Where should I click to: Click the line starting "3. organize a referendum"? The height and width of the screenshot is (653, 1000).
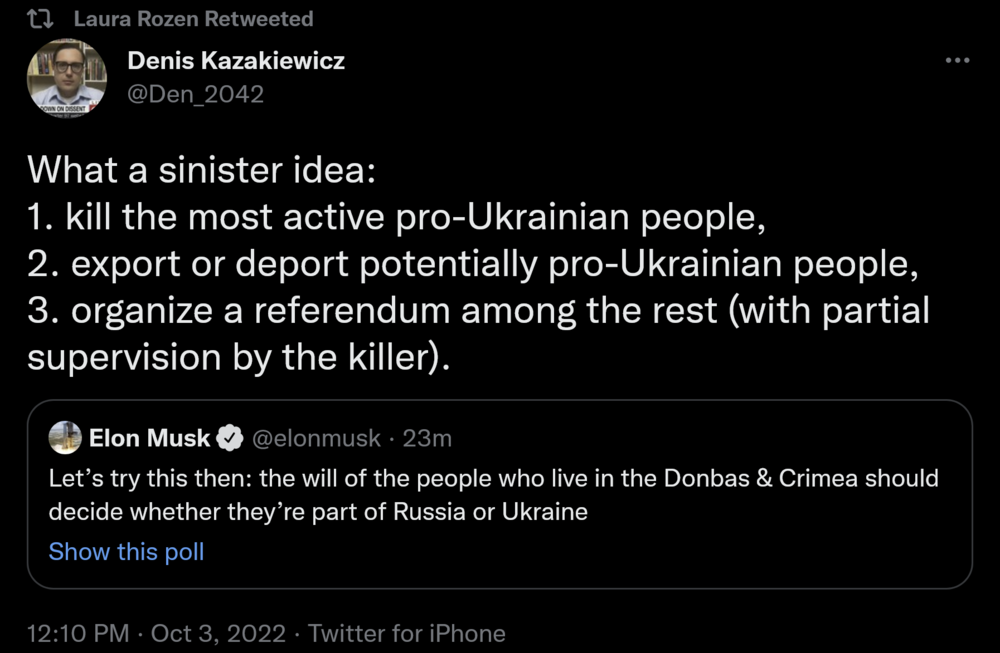click(x=478, y=310)
